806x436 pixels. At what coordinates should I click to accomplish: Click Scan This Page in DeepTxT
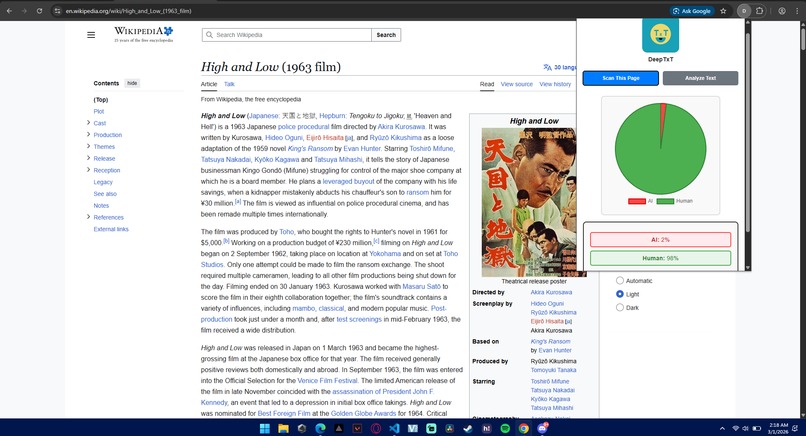pyautogui.click(x=620, y=78)
